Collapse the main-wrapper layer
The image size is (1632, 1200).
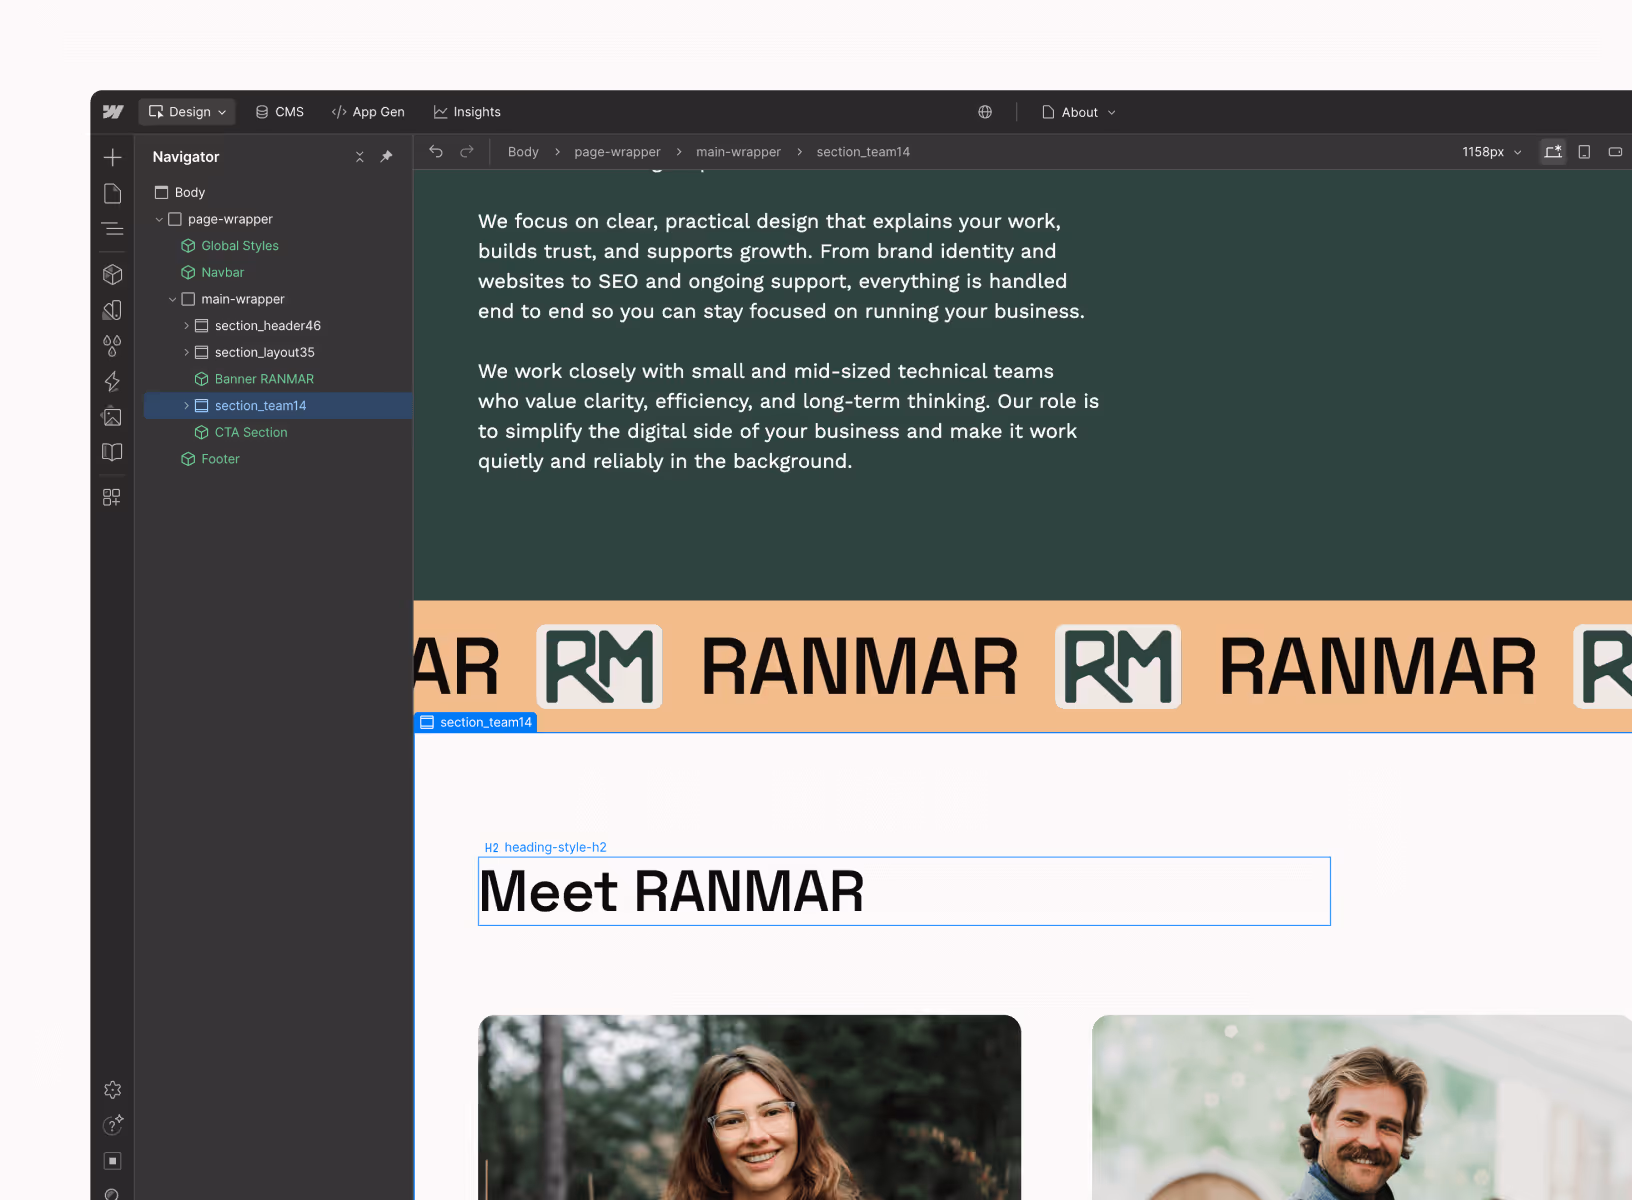(x=173, y=298)
